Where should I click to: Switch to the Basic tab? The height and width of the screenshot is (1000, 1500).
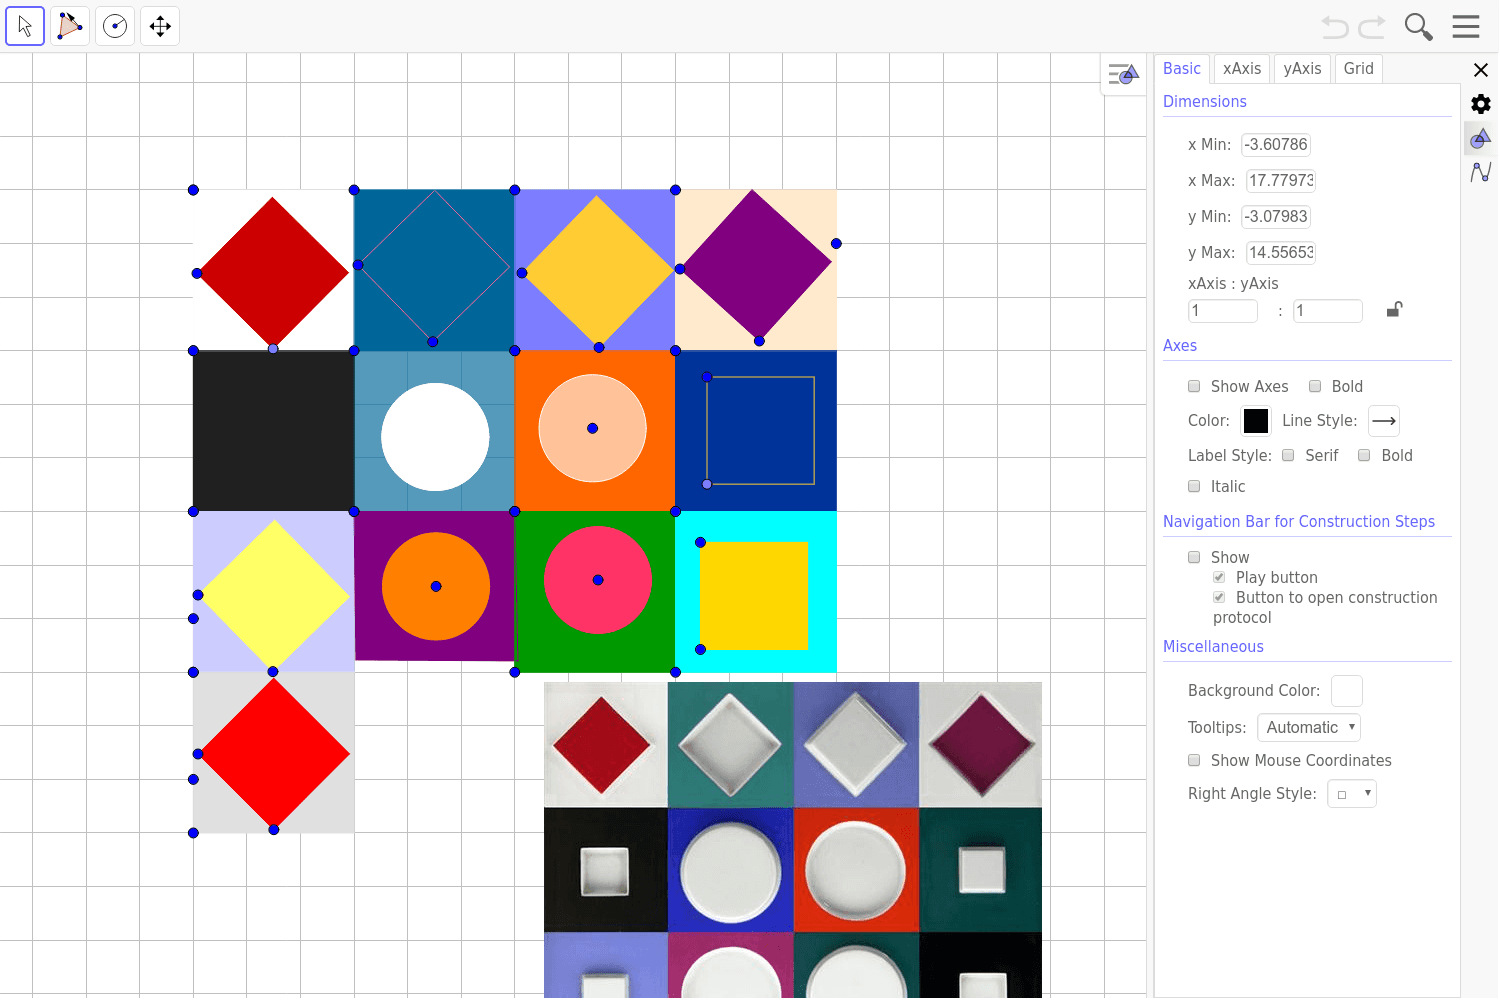(1182, 68)
